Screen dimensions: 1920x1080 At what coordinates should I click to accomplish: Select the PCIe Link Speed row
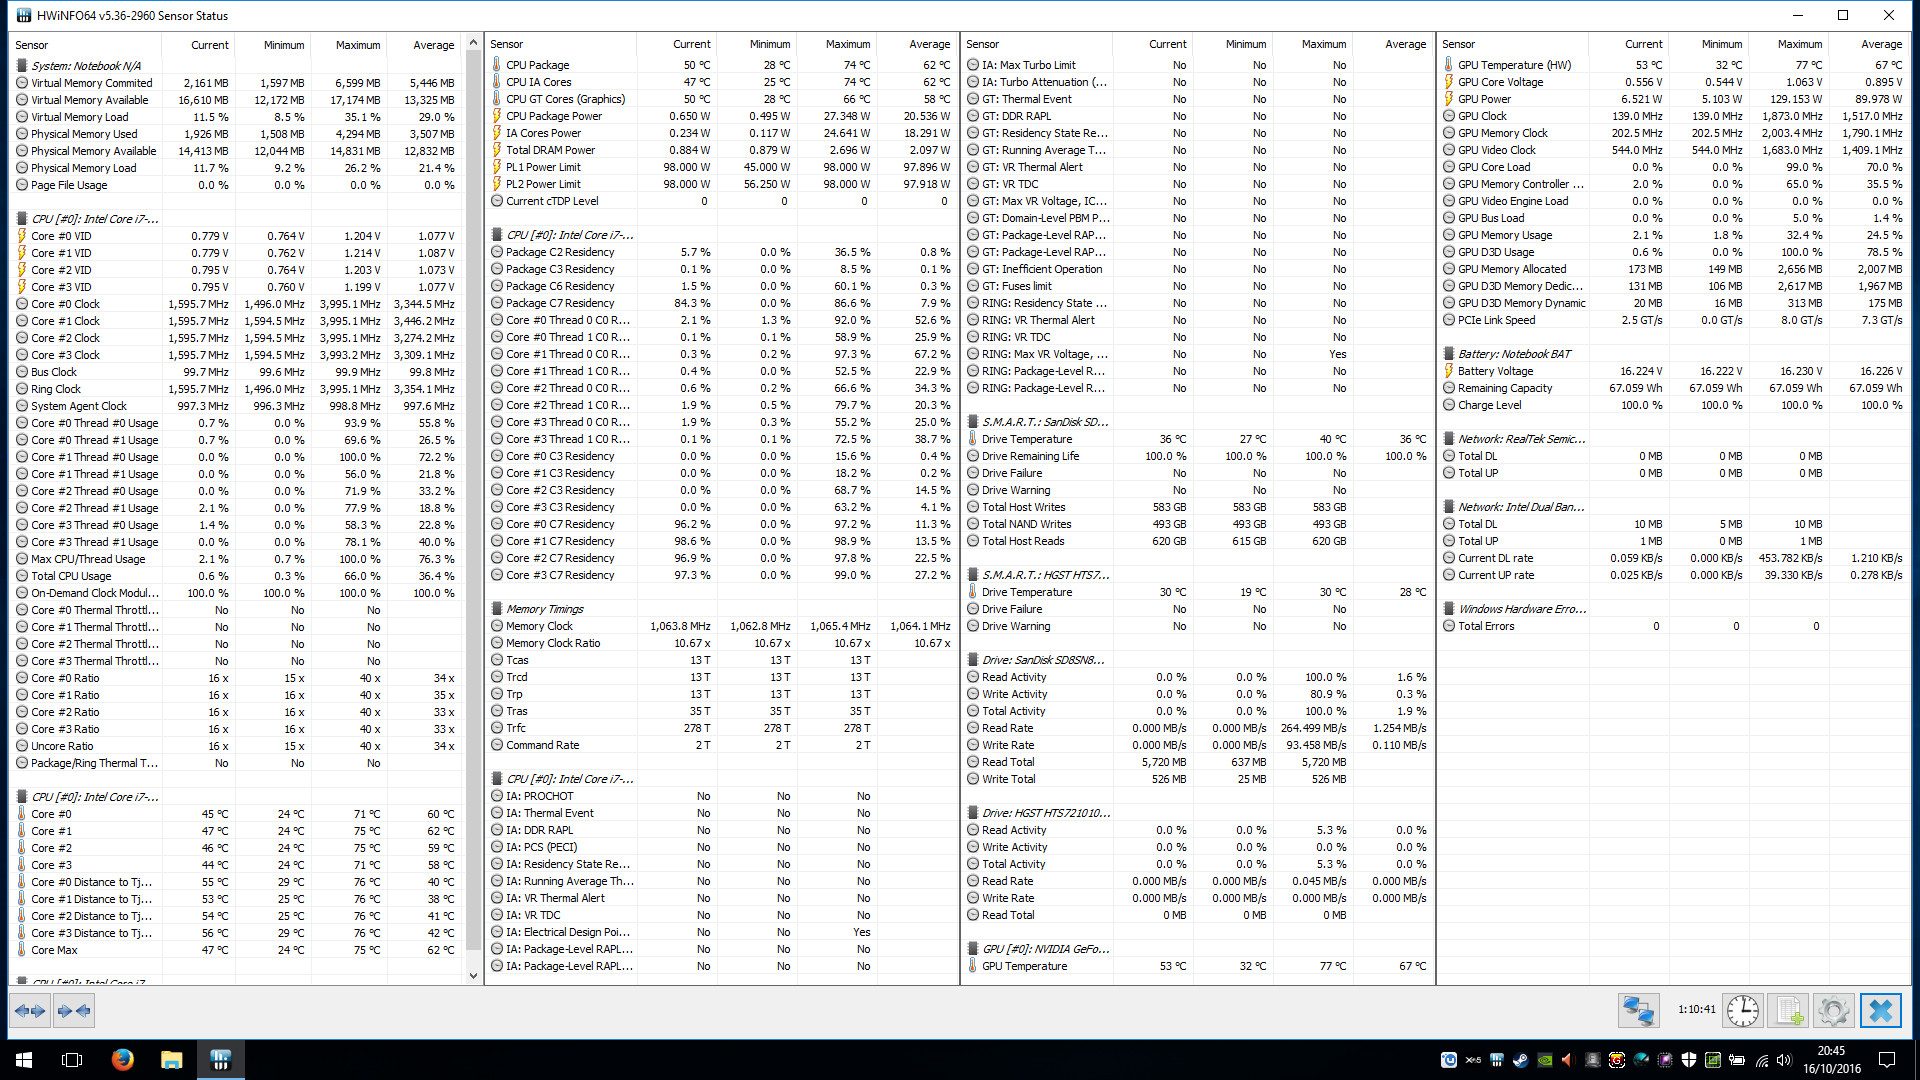(1673, 320)
